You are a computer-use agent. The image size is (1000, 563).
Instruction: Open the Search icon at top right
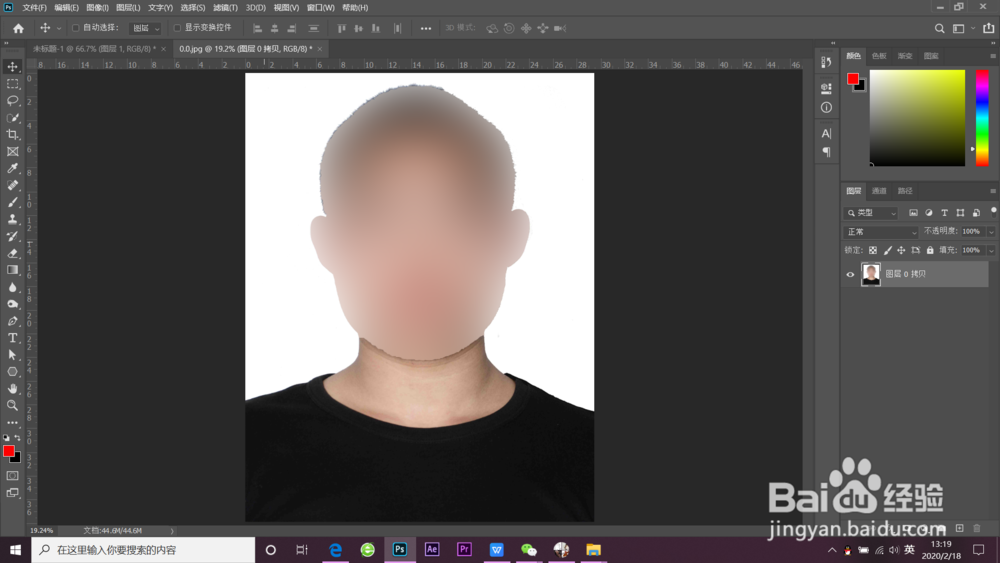pyautogui.click(x=939, y=28)
